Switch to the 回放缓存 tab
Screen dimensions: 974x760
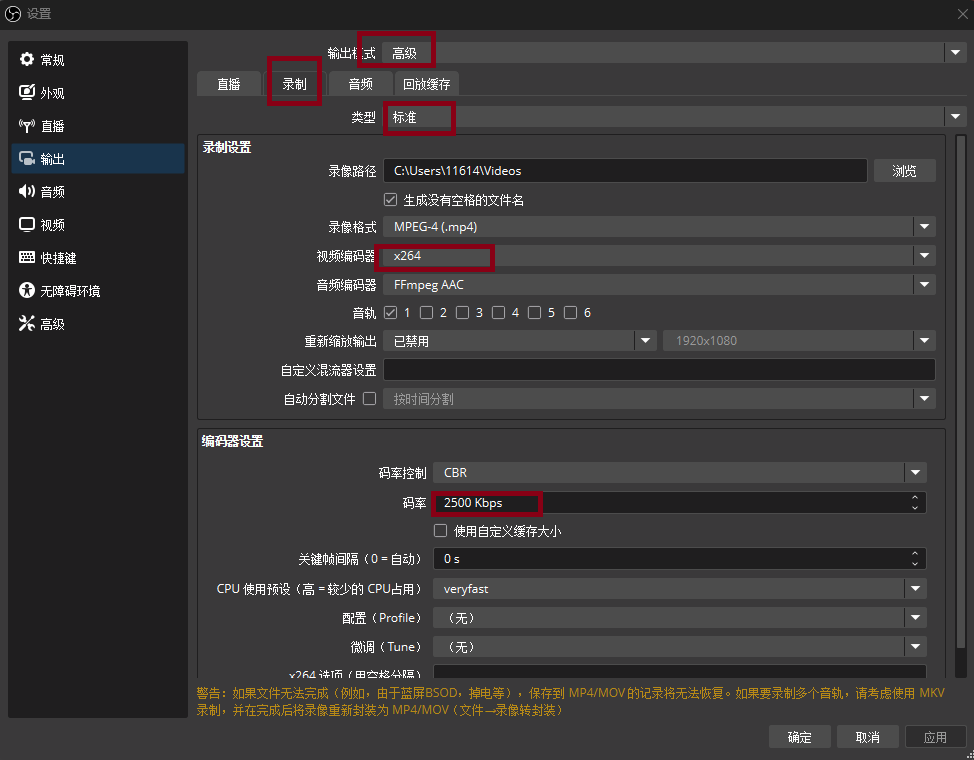coord(427,84)
